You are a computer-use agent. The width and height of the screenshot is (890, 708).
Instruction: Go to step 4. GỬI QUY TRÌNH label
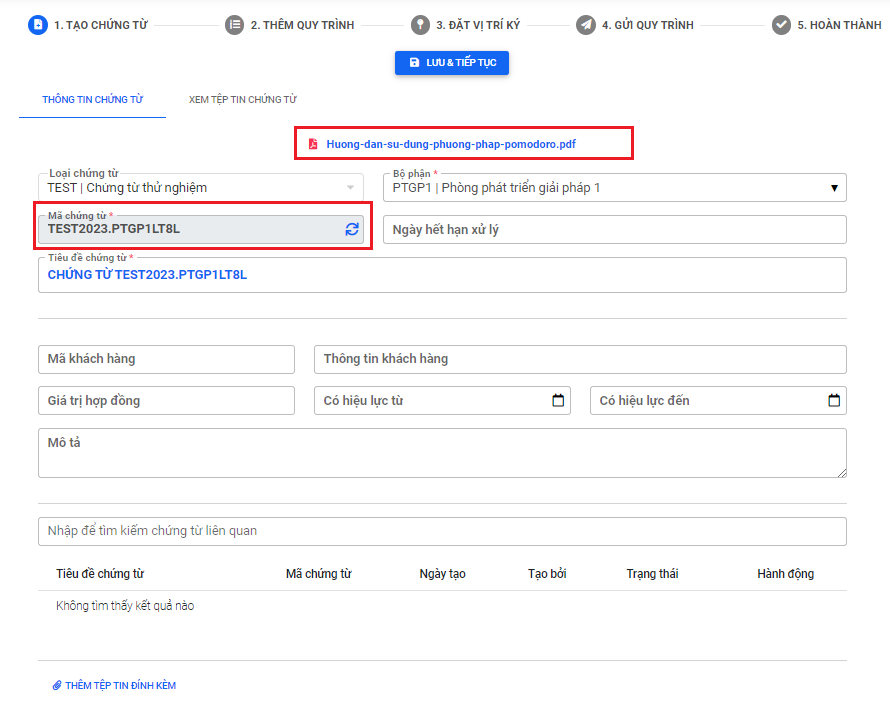pyautogui.click(x=648, y=25)
